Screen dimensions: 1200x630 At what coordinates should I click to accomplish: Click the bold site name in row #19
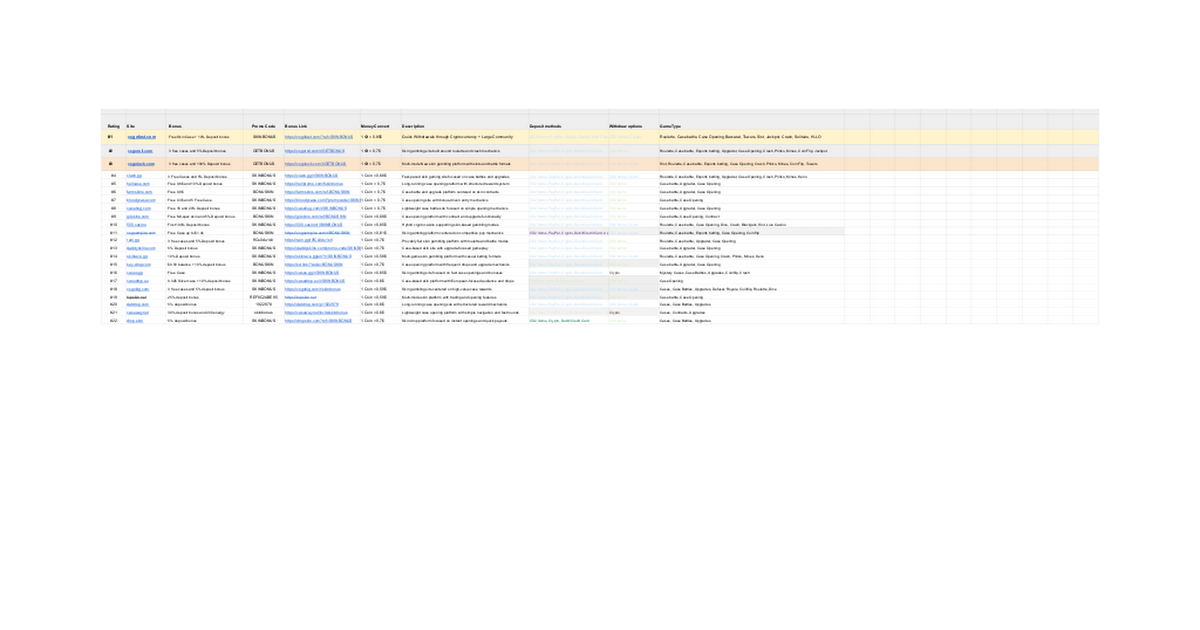click(137, 297)
